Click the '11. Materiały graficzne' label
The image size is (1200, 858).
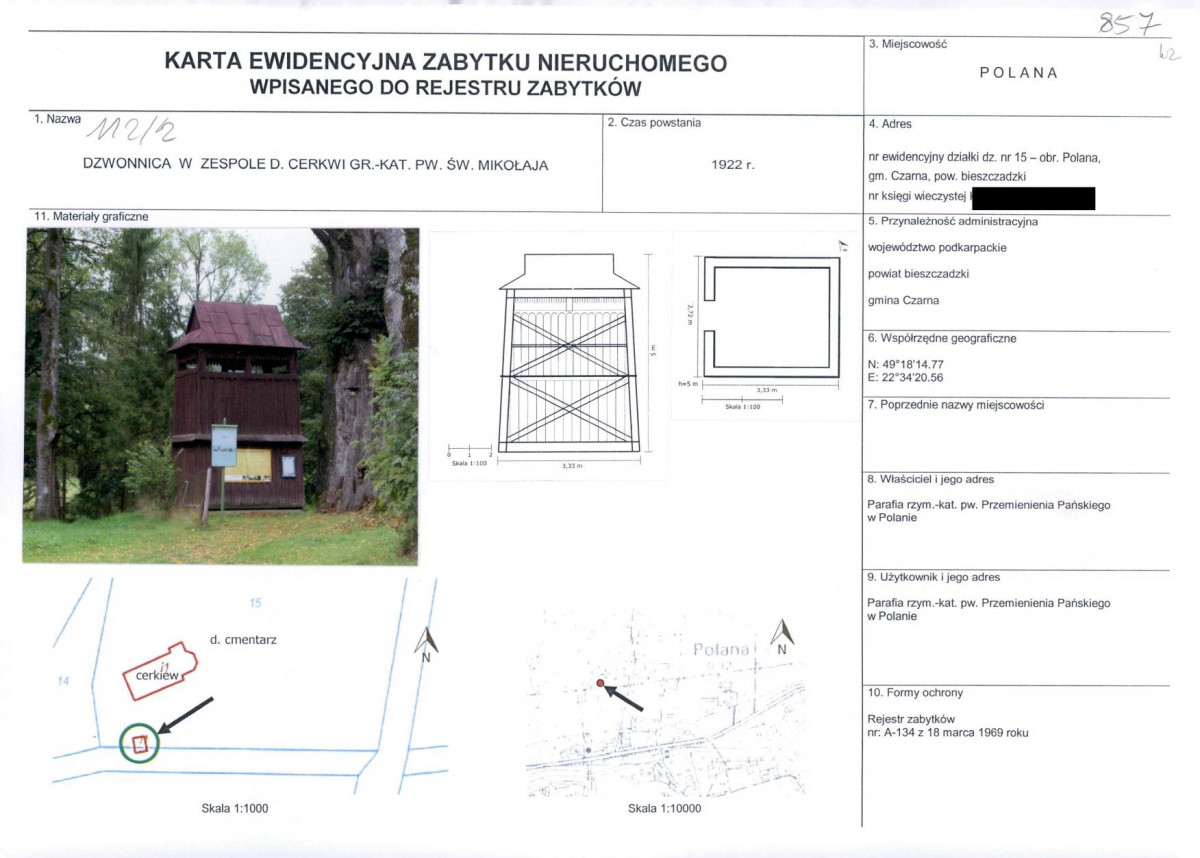91,216
